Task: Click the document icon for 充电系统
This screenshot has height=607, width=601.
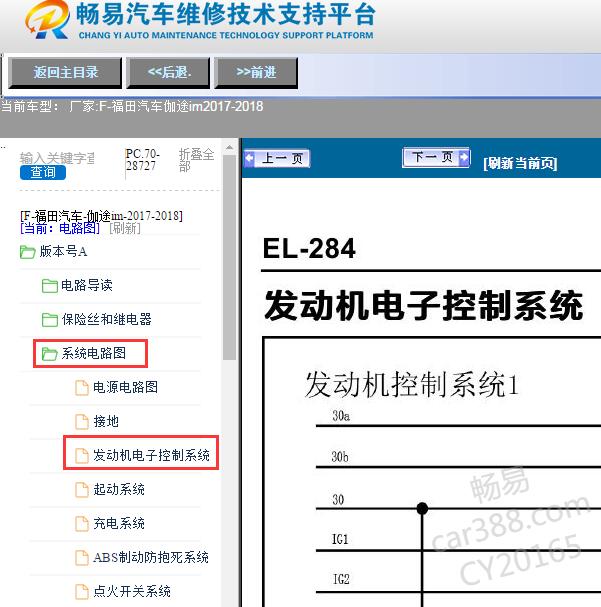Action: 81,524
